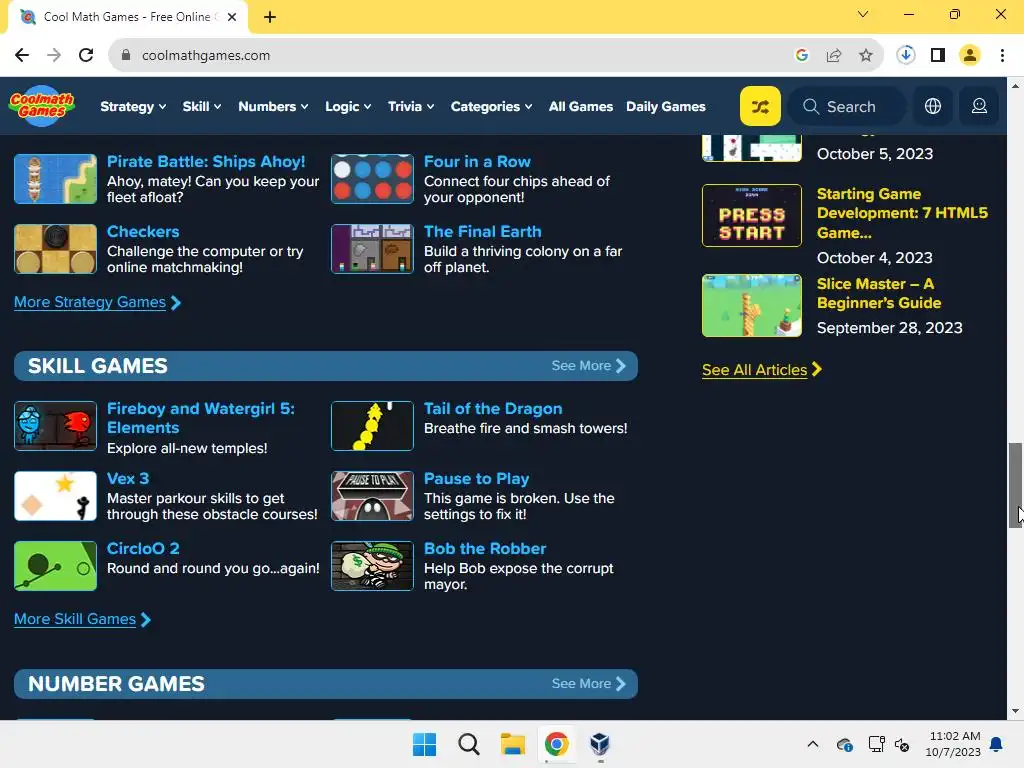The width and height of the screenshot is (1024, 768).
Task: Click the Vex 3 thumbnail image
Action: click(56, 496)
